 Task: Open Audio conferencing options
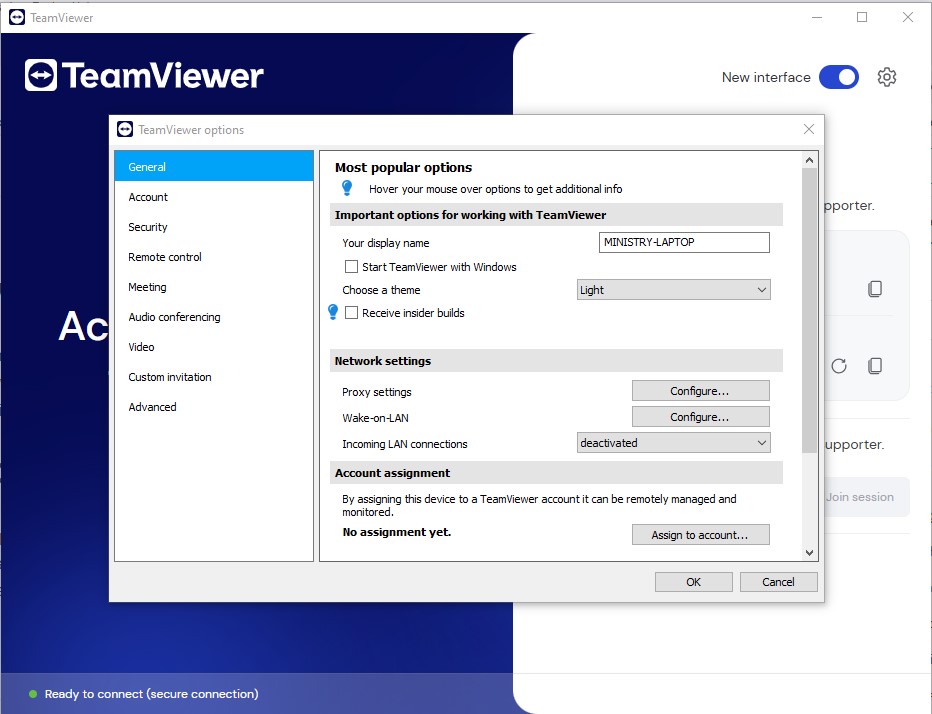point(214,317)
